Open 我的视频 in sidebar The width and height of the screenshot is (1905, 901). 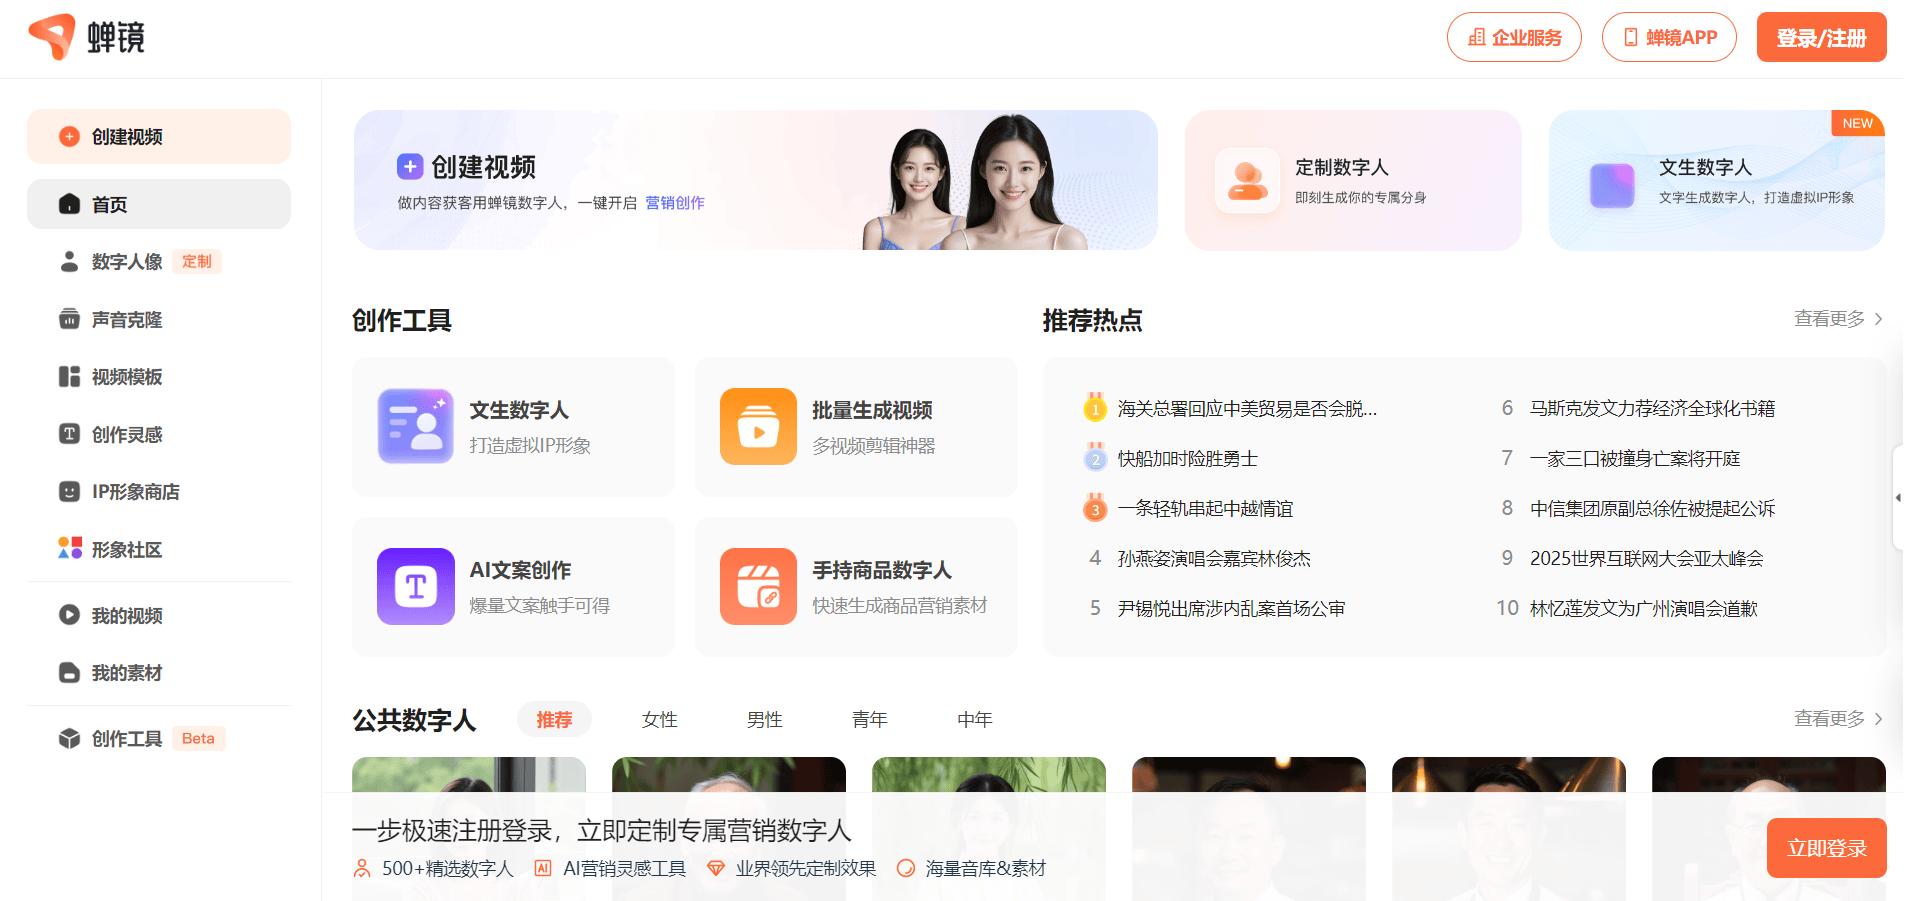126,616
